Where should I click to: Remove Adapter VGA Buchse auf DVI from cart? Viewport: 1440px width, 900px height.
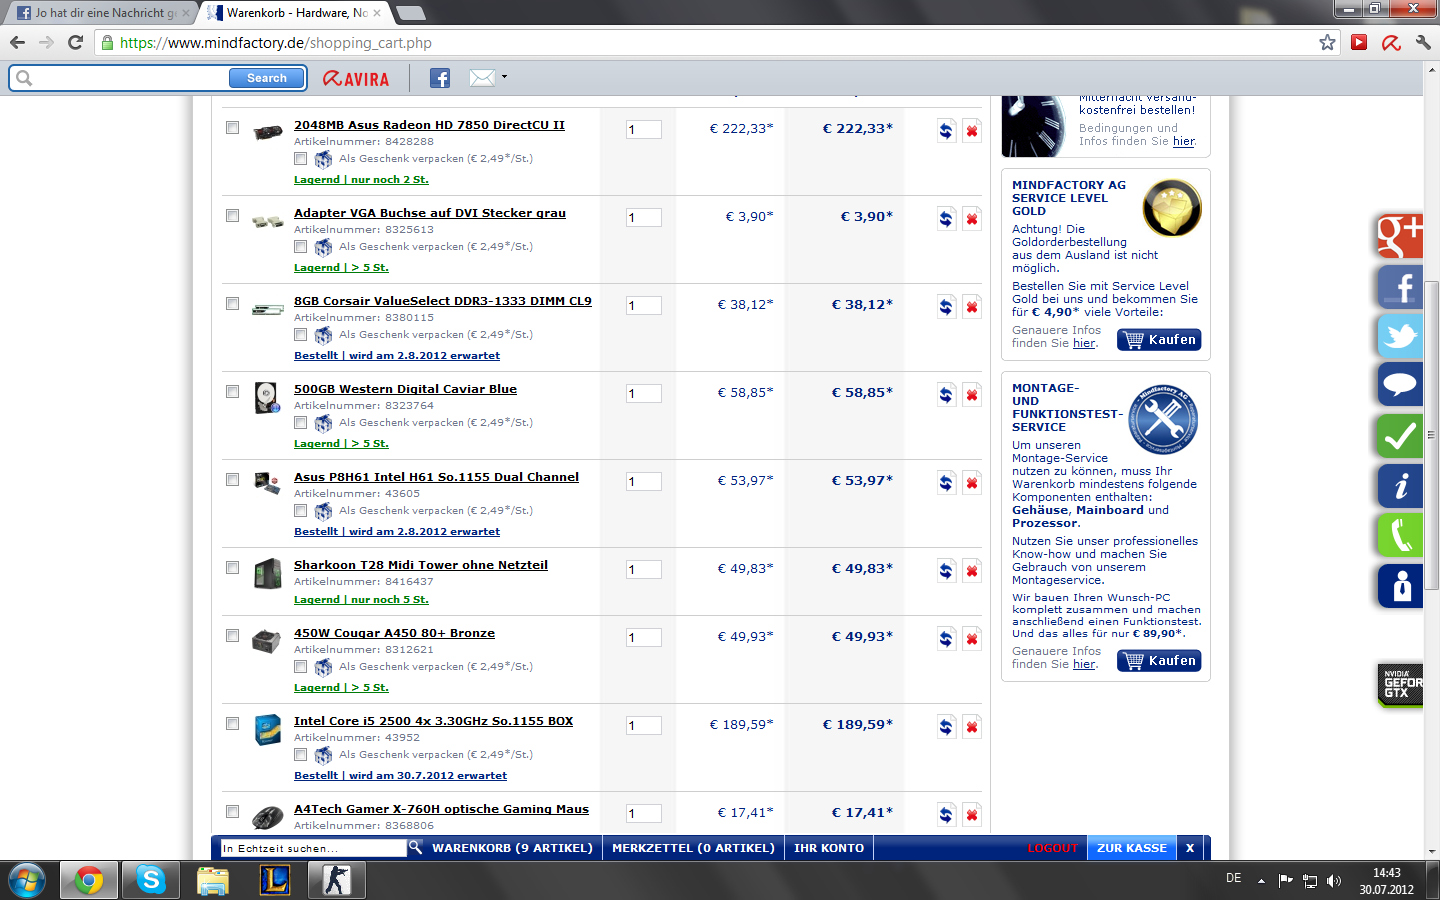pos(972,219)
